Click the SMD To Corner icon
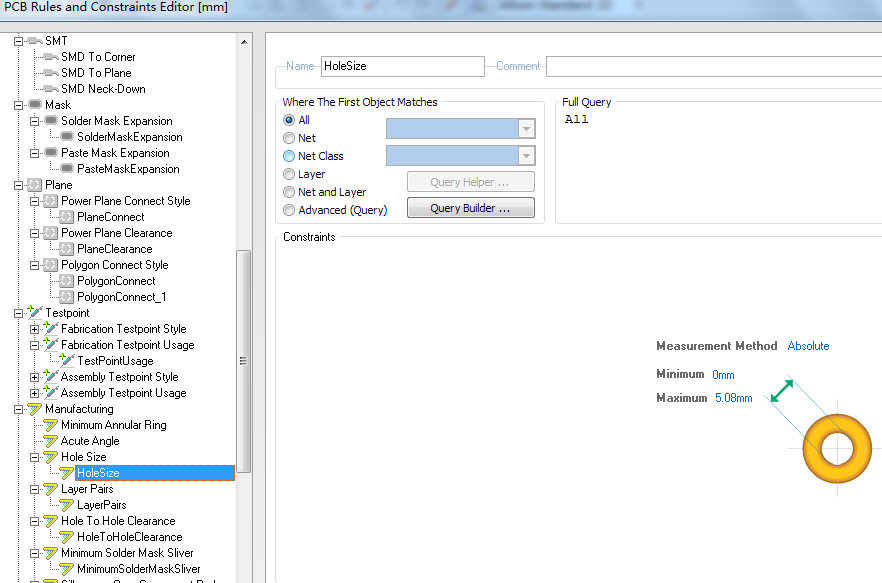The image size is (882, 583). [x=51, y=57]
